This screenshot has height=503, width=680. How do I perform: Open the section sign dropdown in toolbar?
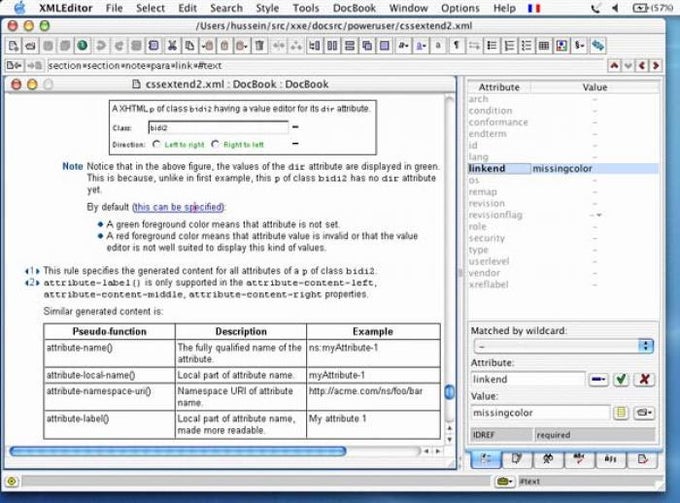579,46
